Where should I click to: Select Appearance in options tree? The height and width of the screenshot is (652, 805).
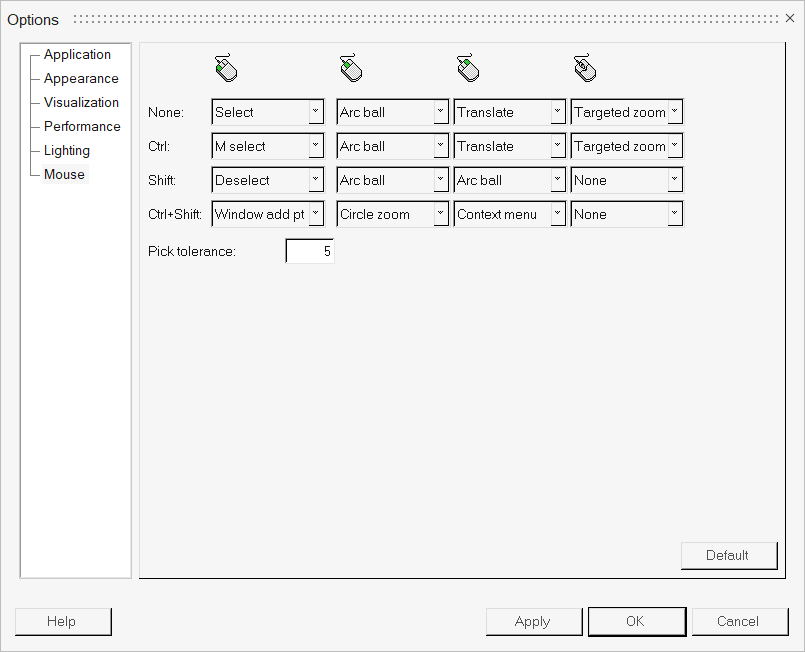point(81,79)
